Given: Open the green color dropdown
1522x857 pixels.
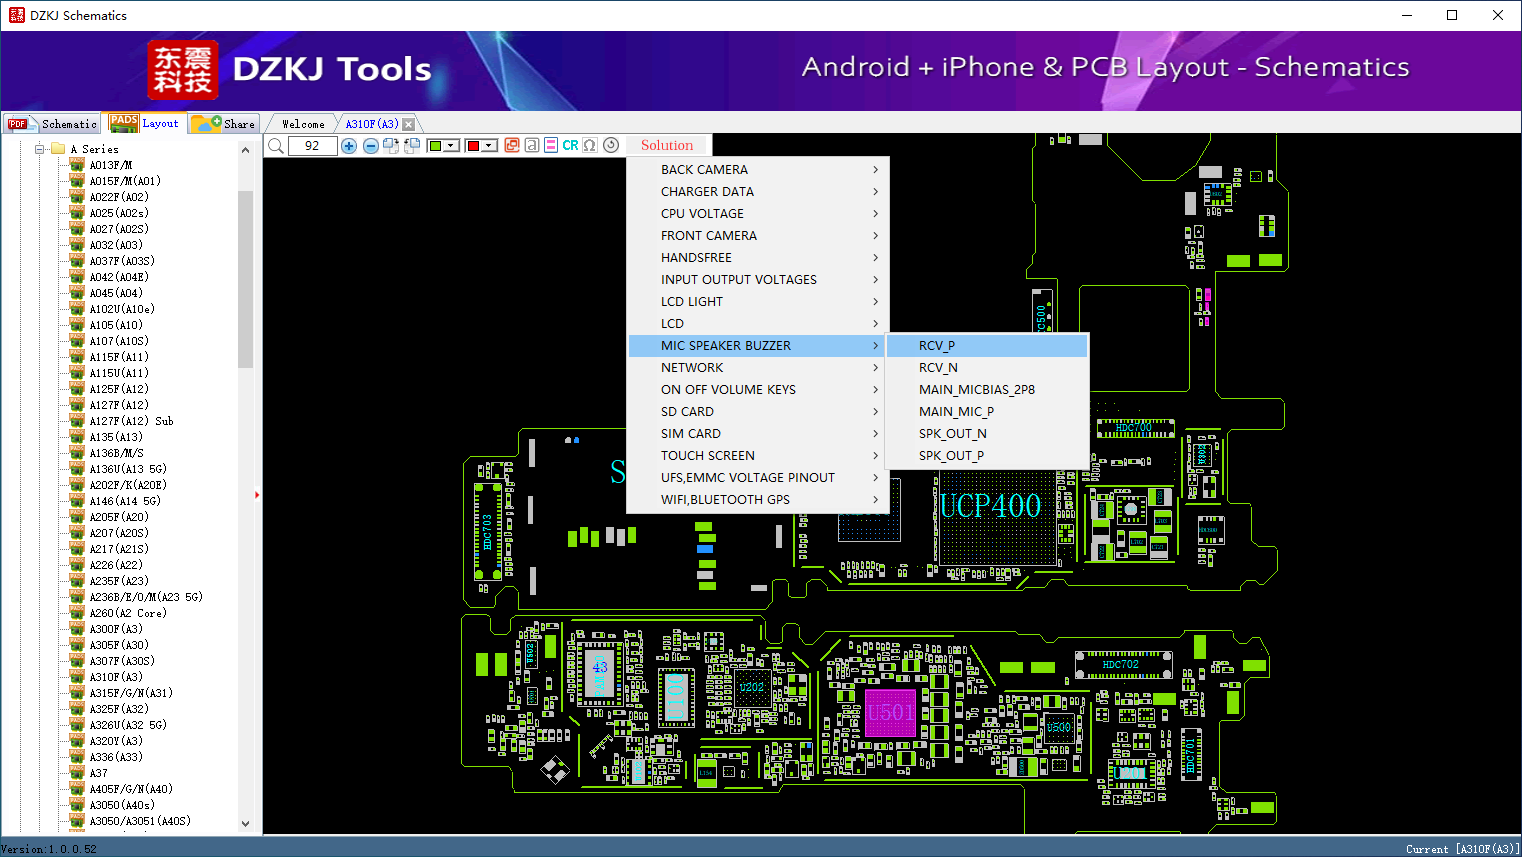Looking at the screenshot, I should 452,146.
